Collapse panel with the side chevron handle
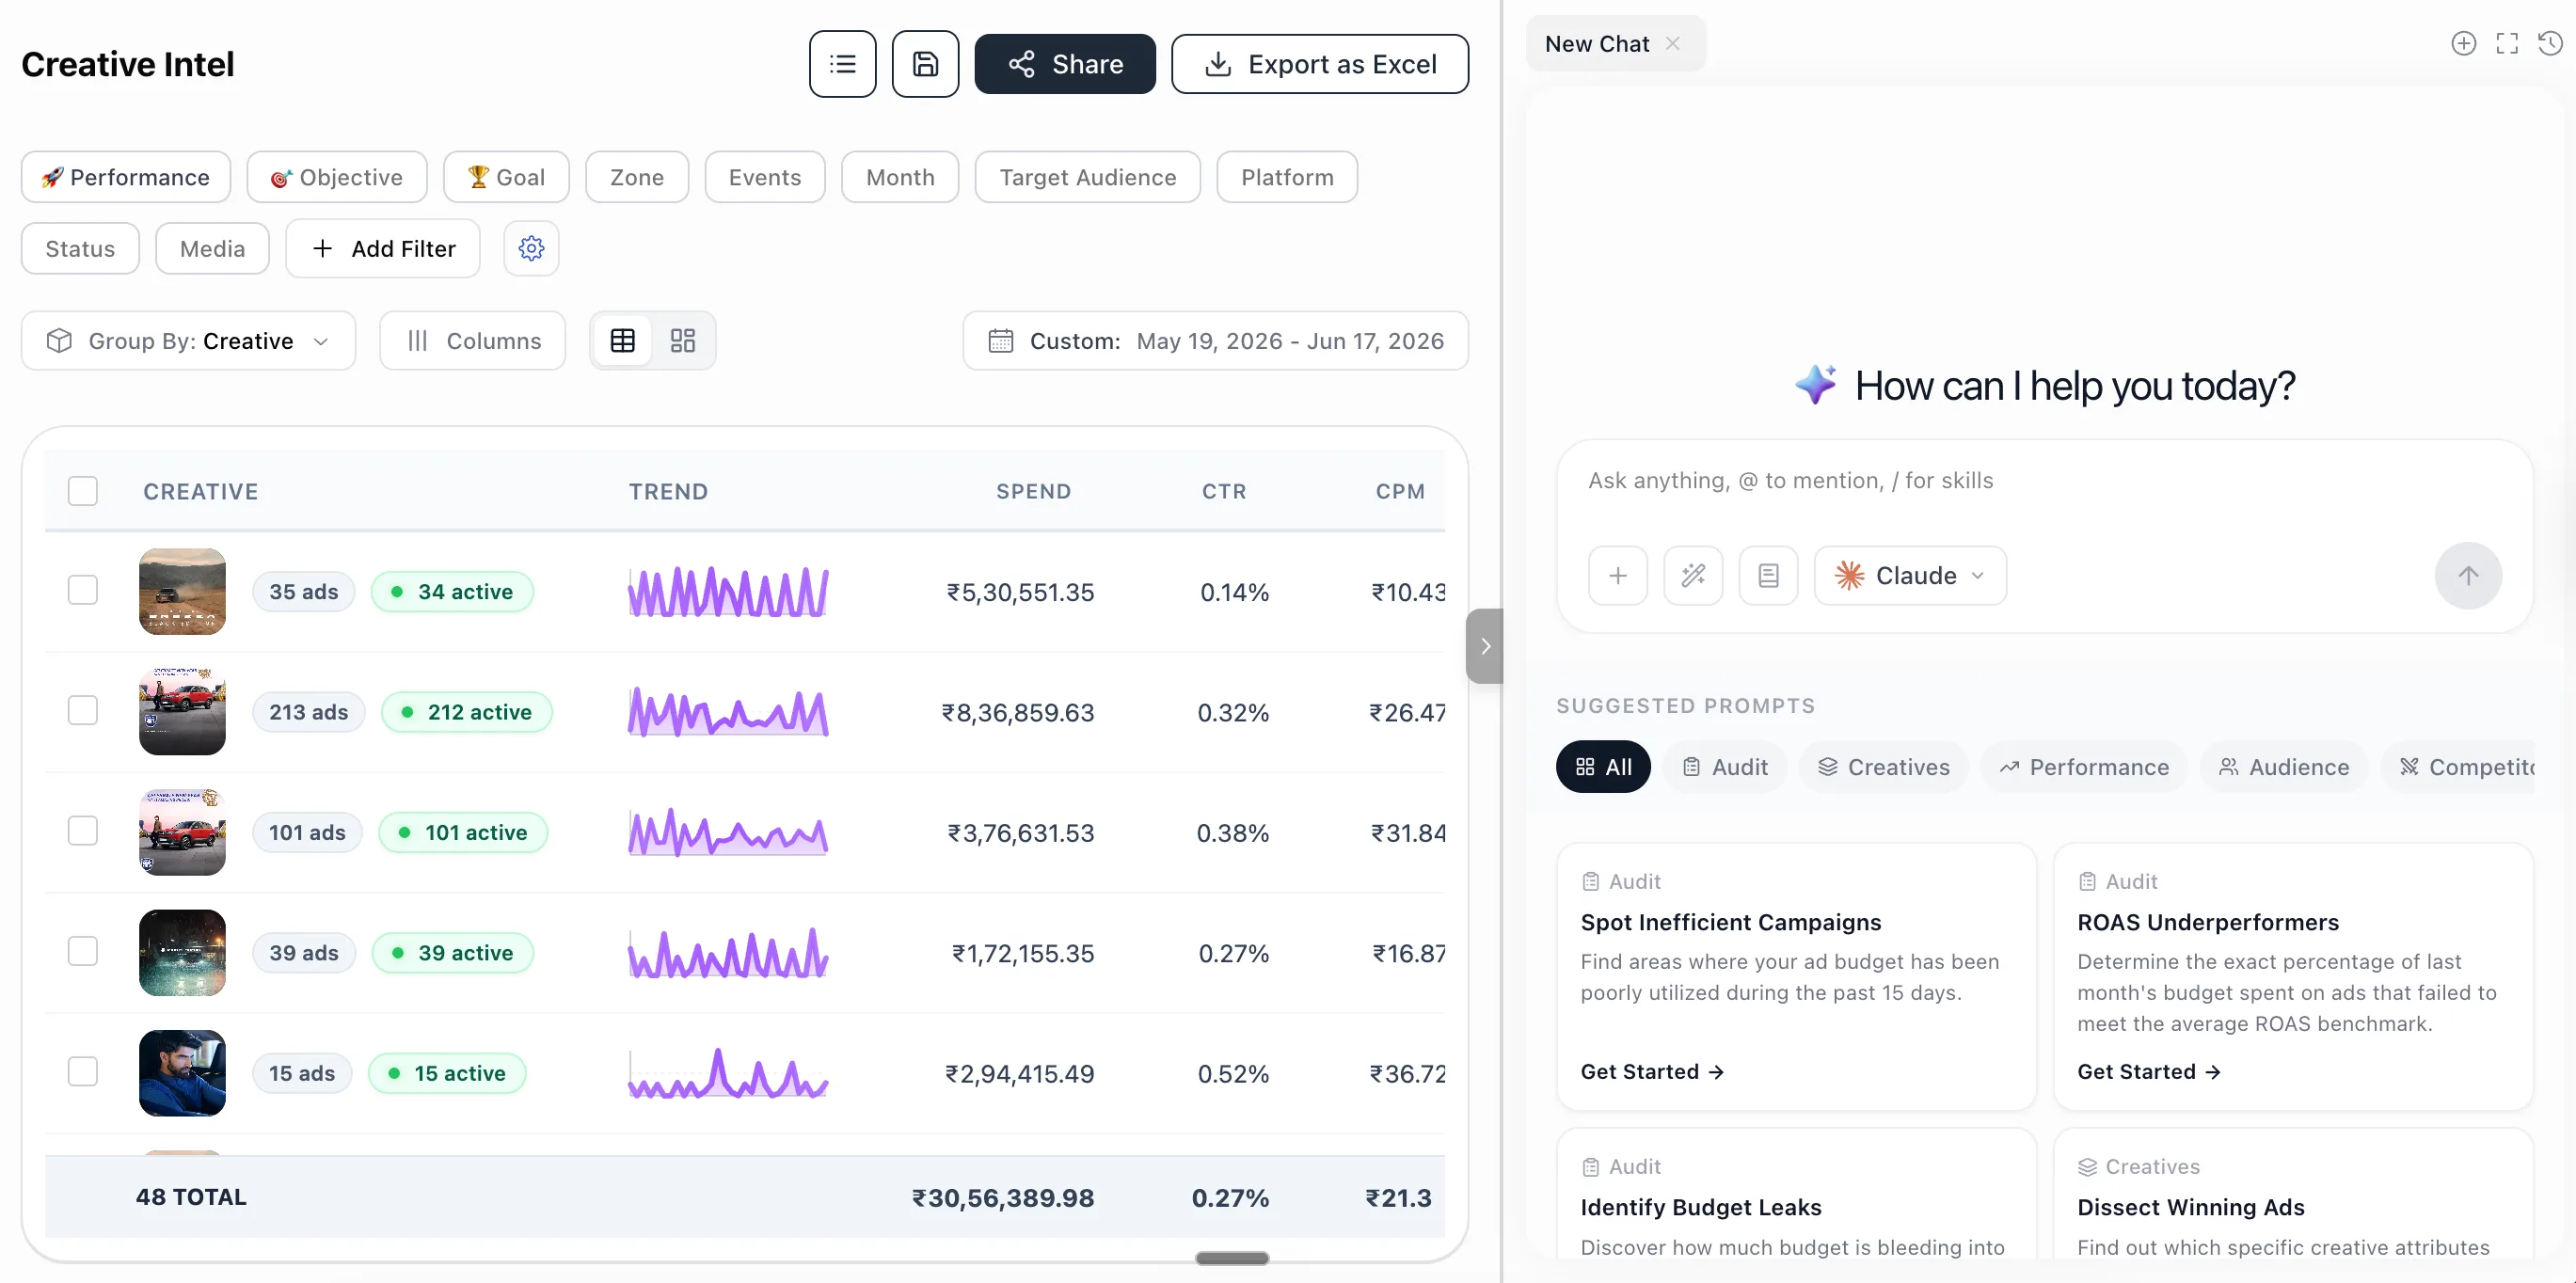 point(1485,646)
